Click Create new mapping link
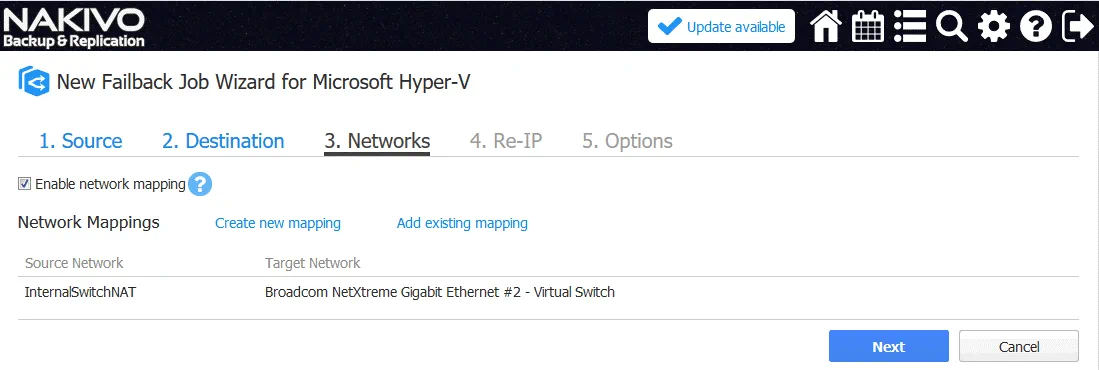This screenshot has height=370, width=1099. [278, 224]
